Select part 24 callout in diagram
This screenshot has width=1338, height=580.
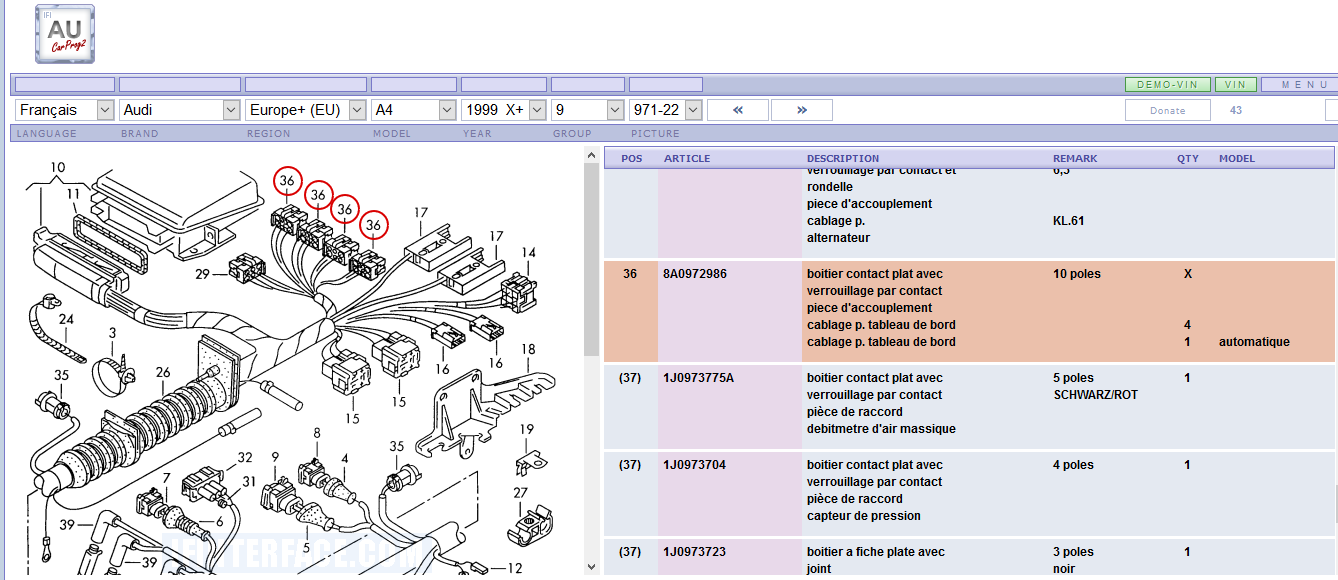(x=66, y=320)
